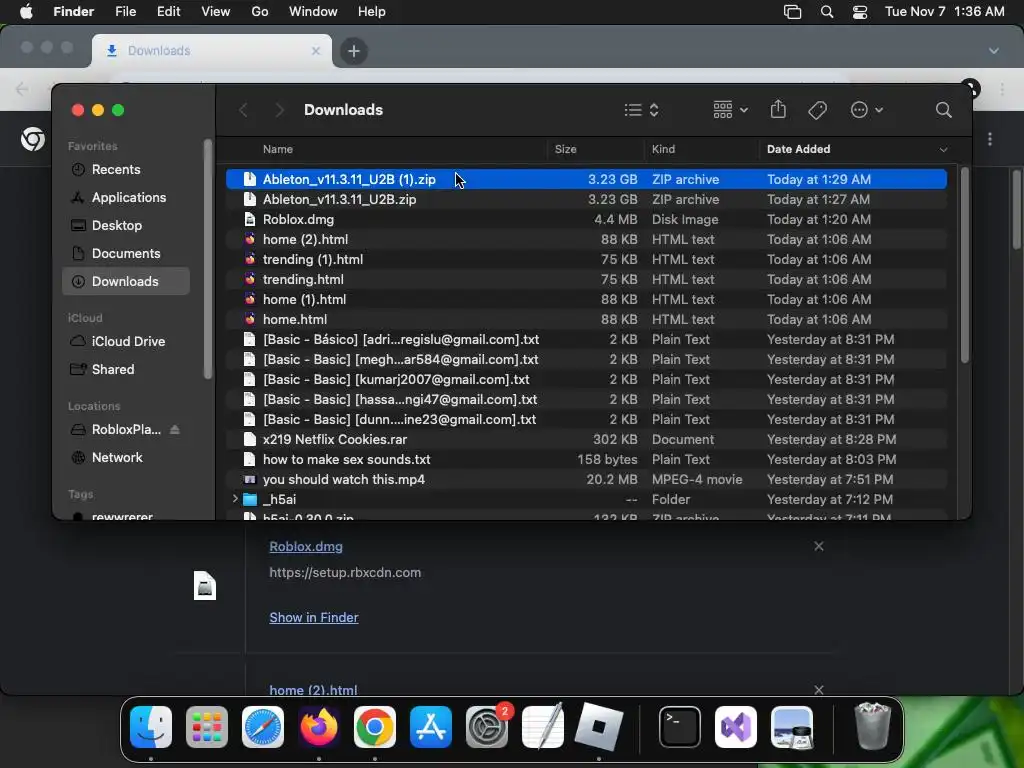The image size is (1024, 768).
Task: Open the Window menu in menu bar
Action: 313,12
